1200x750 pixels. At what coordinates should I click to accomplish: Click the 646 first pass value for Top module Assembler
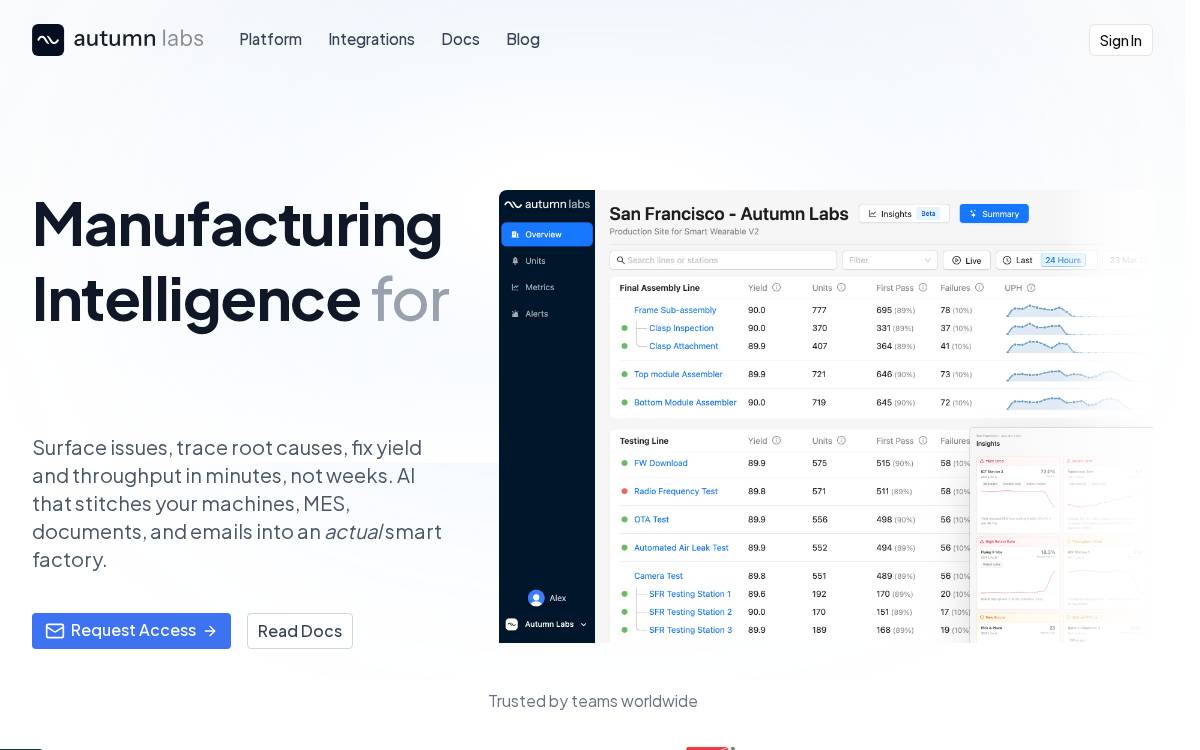tap(884, 374)
